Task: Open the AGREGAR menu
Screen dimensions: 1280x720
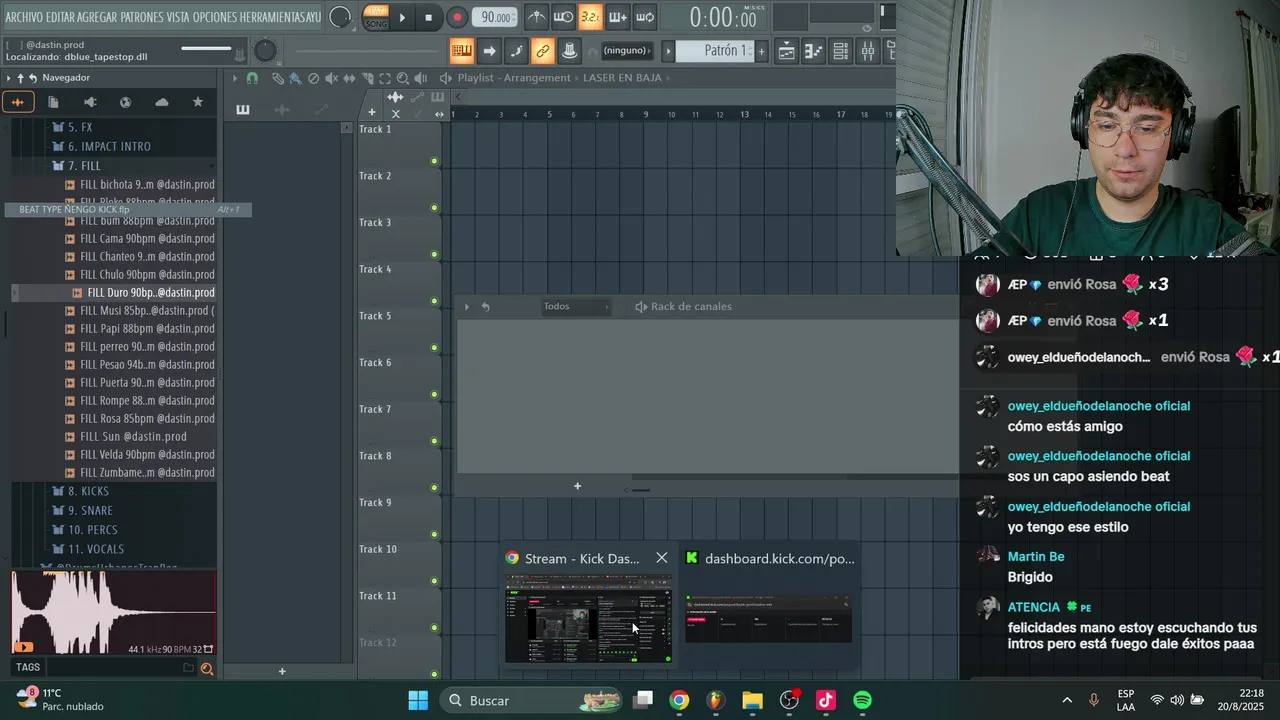Action: 98,17
